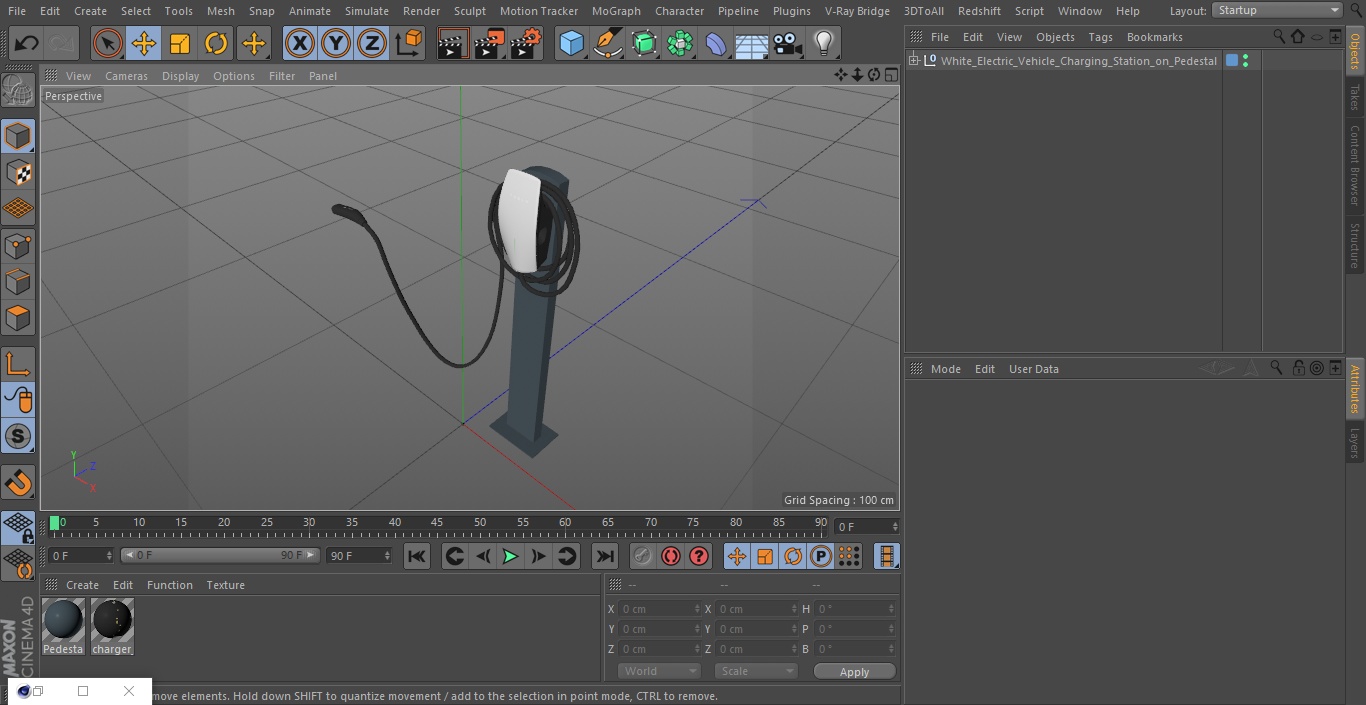The image size is (1366, 705).
Task: Switch to Polygons mode
Action: tap(18, 318)
